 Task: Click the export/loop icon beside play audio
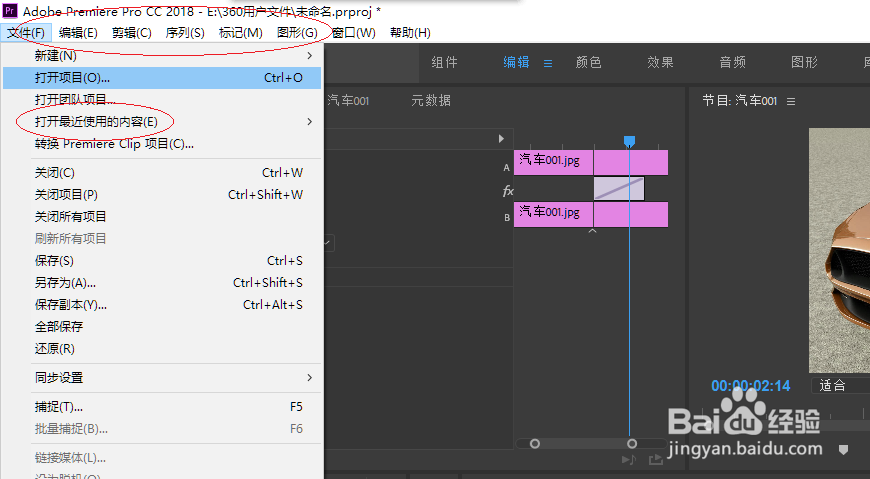(656, 459)
